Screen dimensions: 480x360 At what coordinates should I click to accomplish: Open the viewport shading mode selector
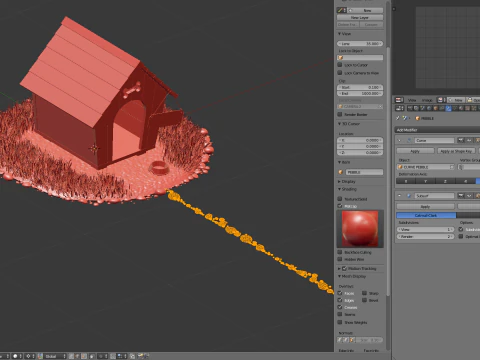pyautogui.click(x=17, y=356)
